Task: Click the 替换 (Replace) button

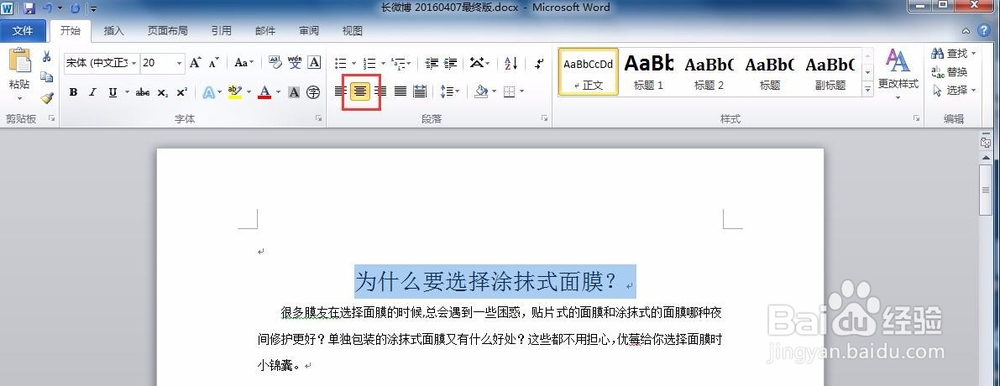Action: click(x=950, y=72)
